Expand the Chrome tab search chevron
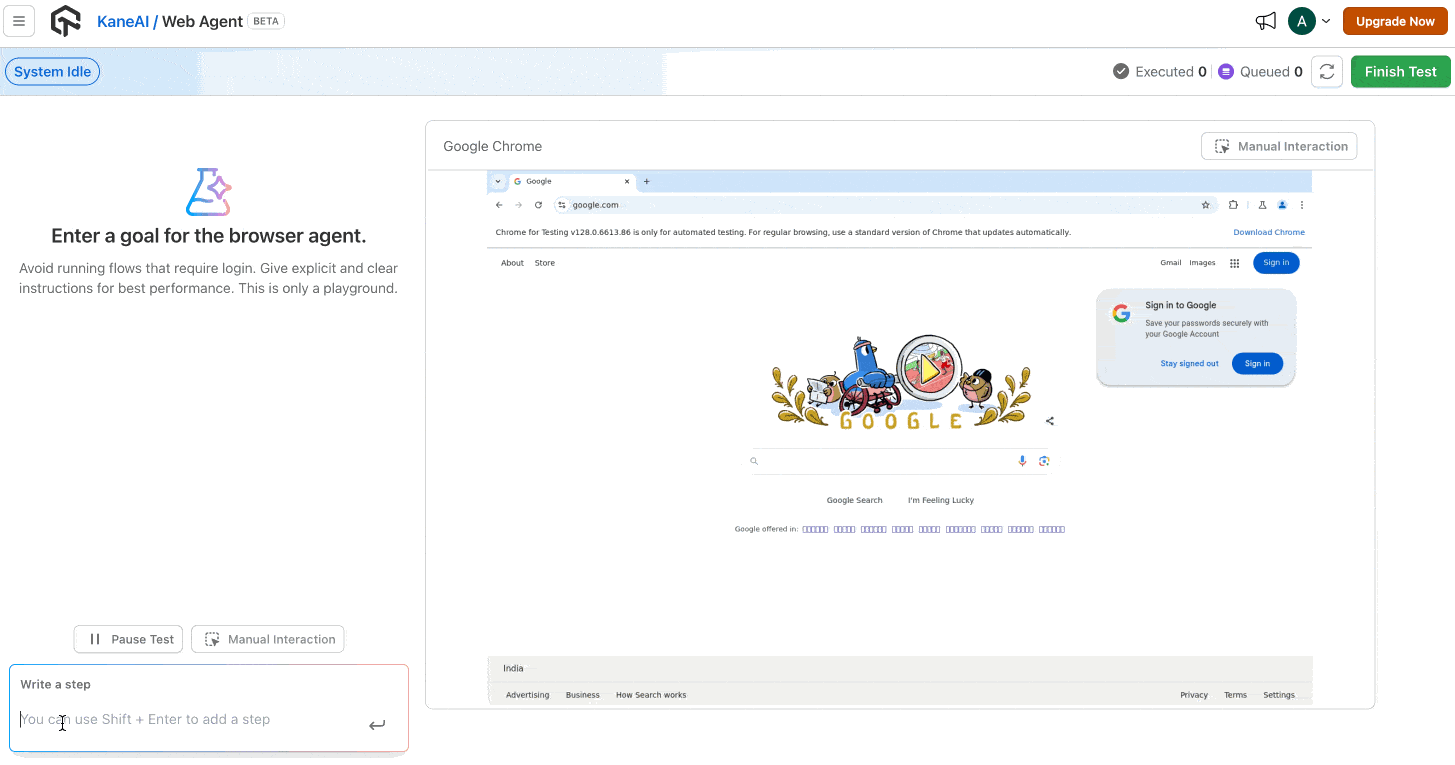This screenshot has width=1455, height=765. (498, 181)
